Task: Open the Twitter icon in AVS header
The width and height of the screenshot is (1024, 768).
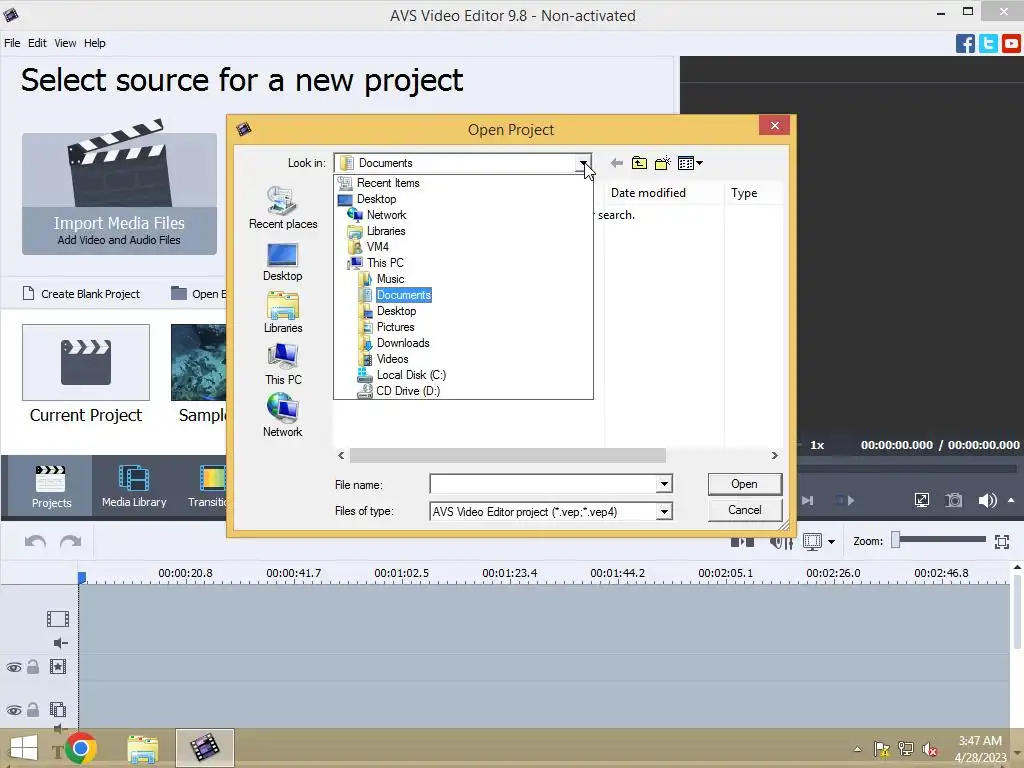Action: point(988,44)
